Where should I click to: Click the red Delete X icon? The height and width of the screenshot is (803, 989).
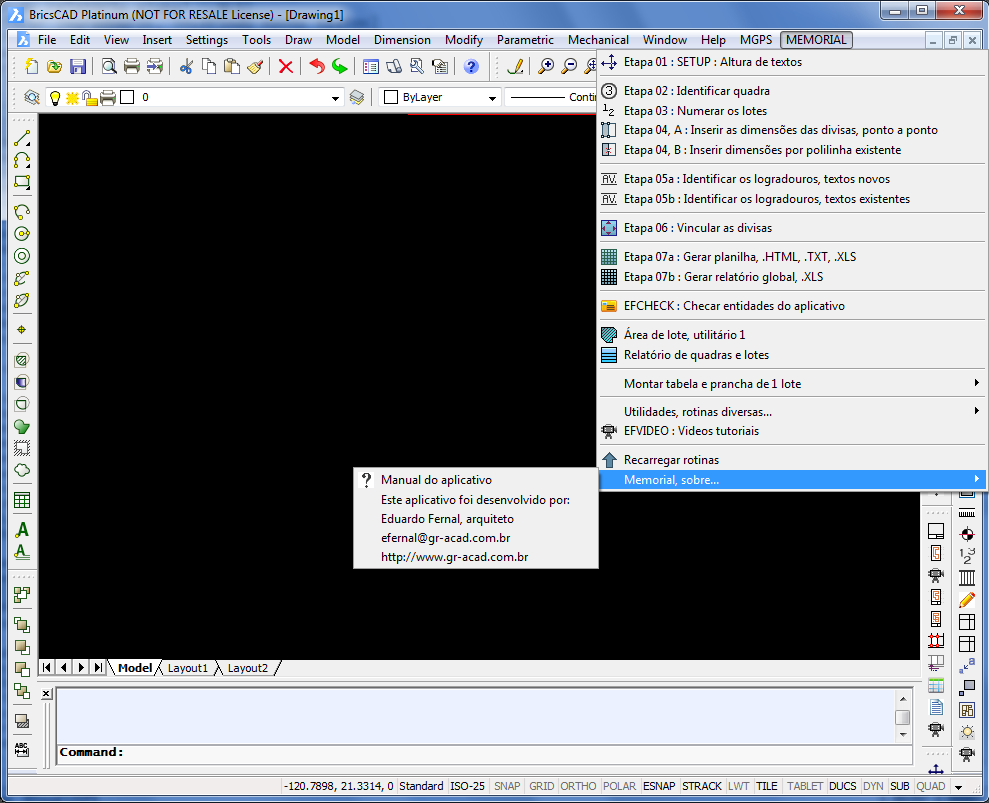pyautogui.click(x=286, y=67)
